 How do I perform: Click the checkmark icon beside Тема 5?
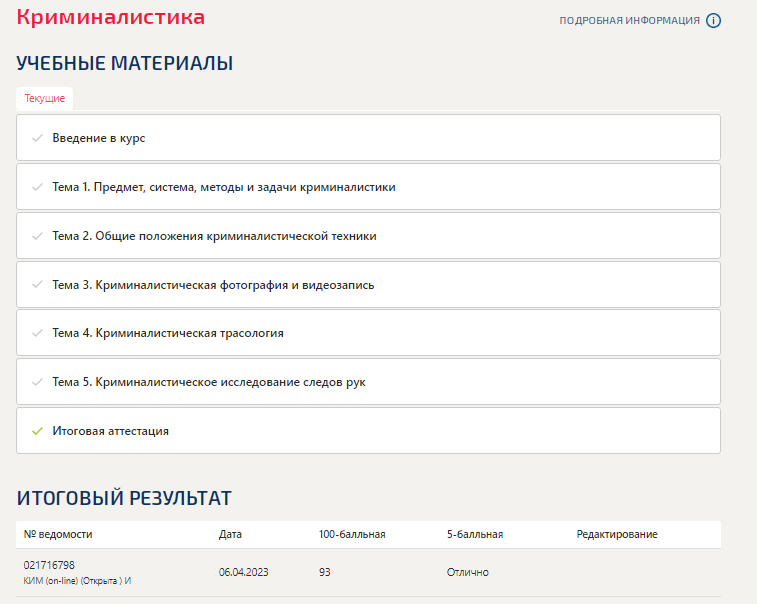pyautogui.click(x=37, y=382)
